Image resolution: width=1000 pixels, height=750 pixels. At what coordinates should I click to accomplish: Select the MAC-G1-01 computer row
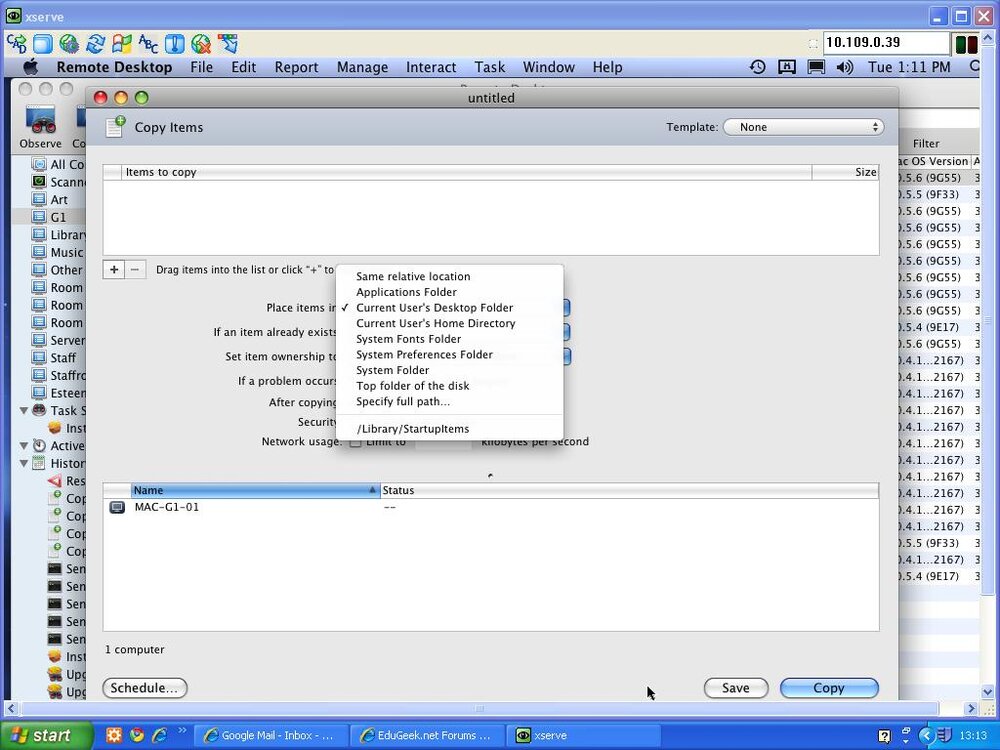tap(490, 508)
